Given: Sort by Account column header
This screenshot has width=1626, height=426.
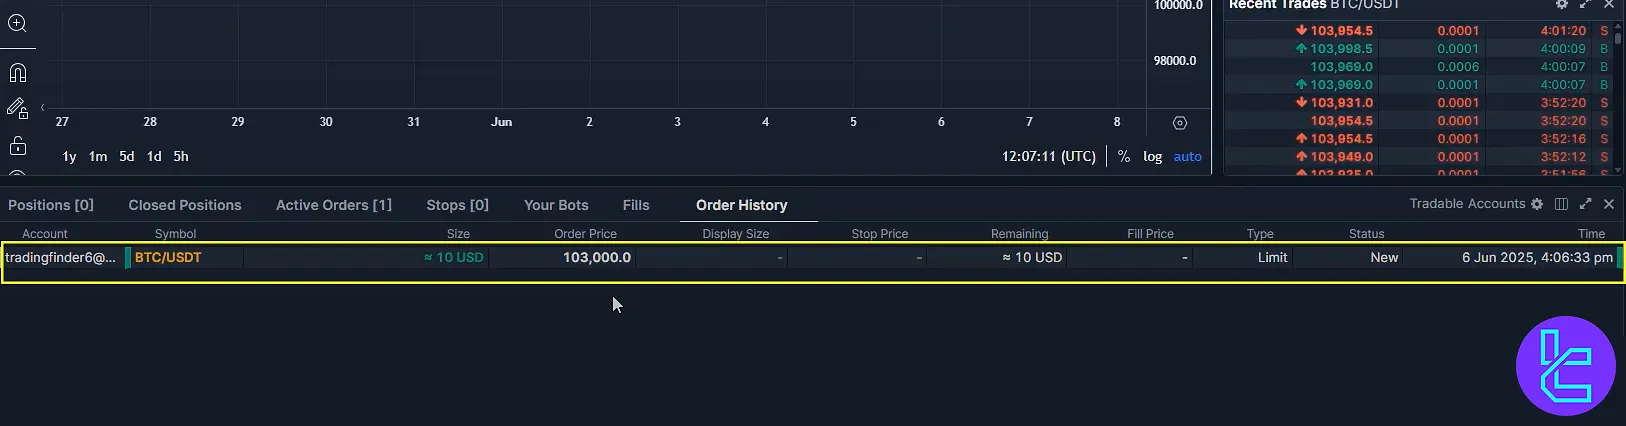Looking at the screenshot, I should (x=45, y=234).
